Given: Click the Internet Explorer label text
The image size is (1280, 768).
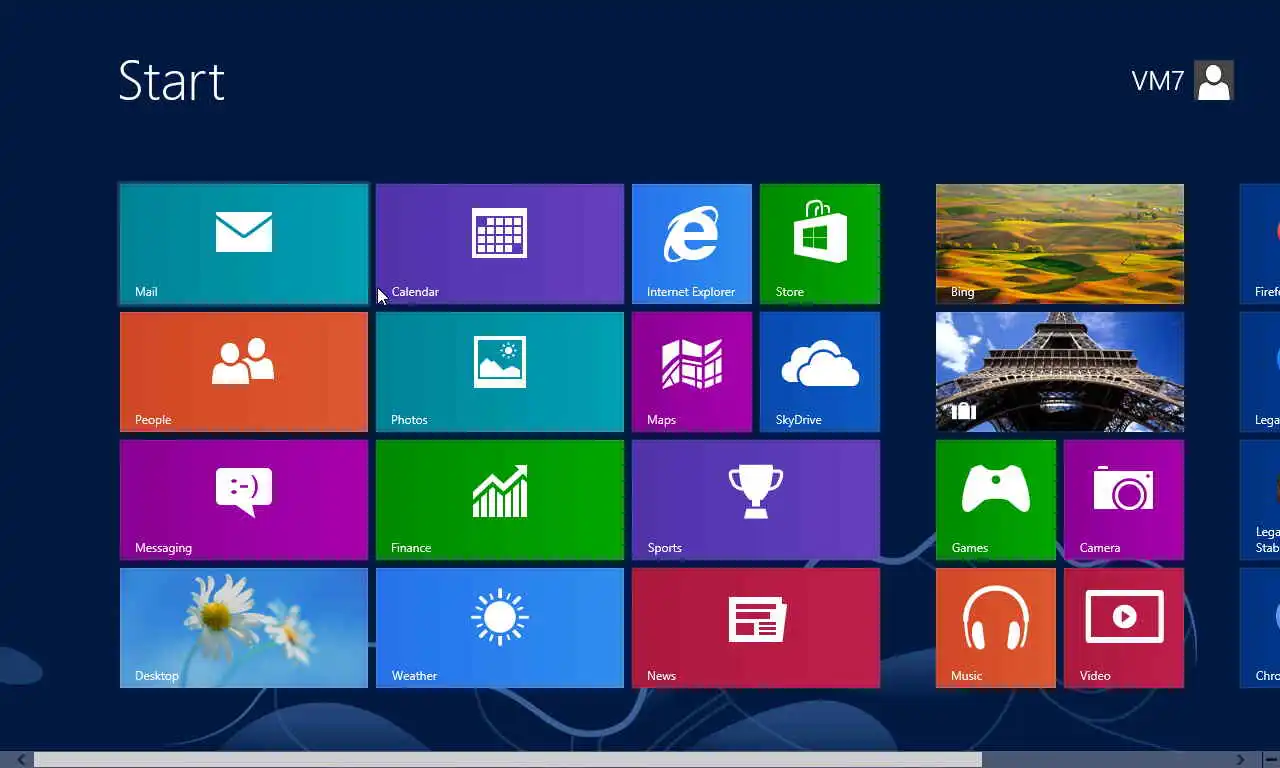Looking at the screenshot, I should click(691, 292).
